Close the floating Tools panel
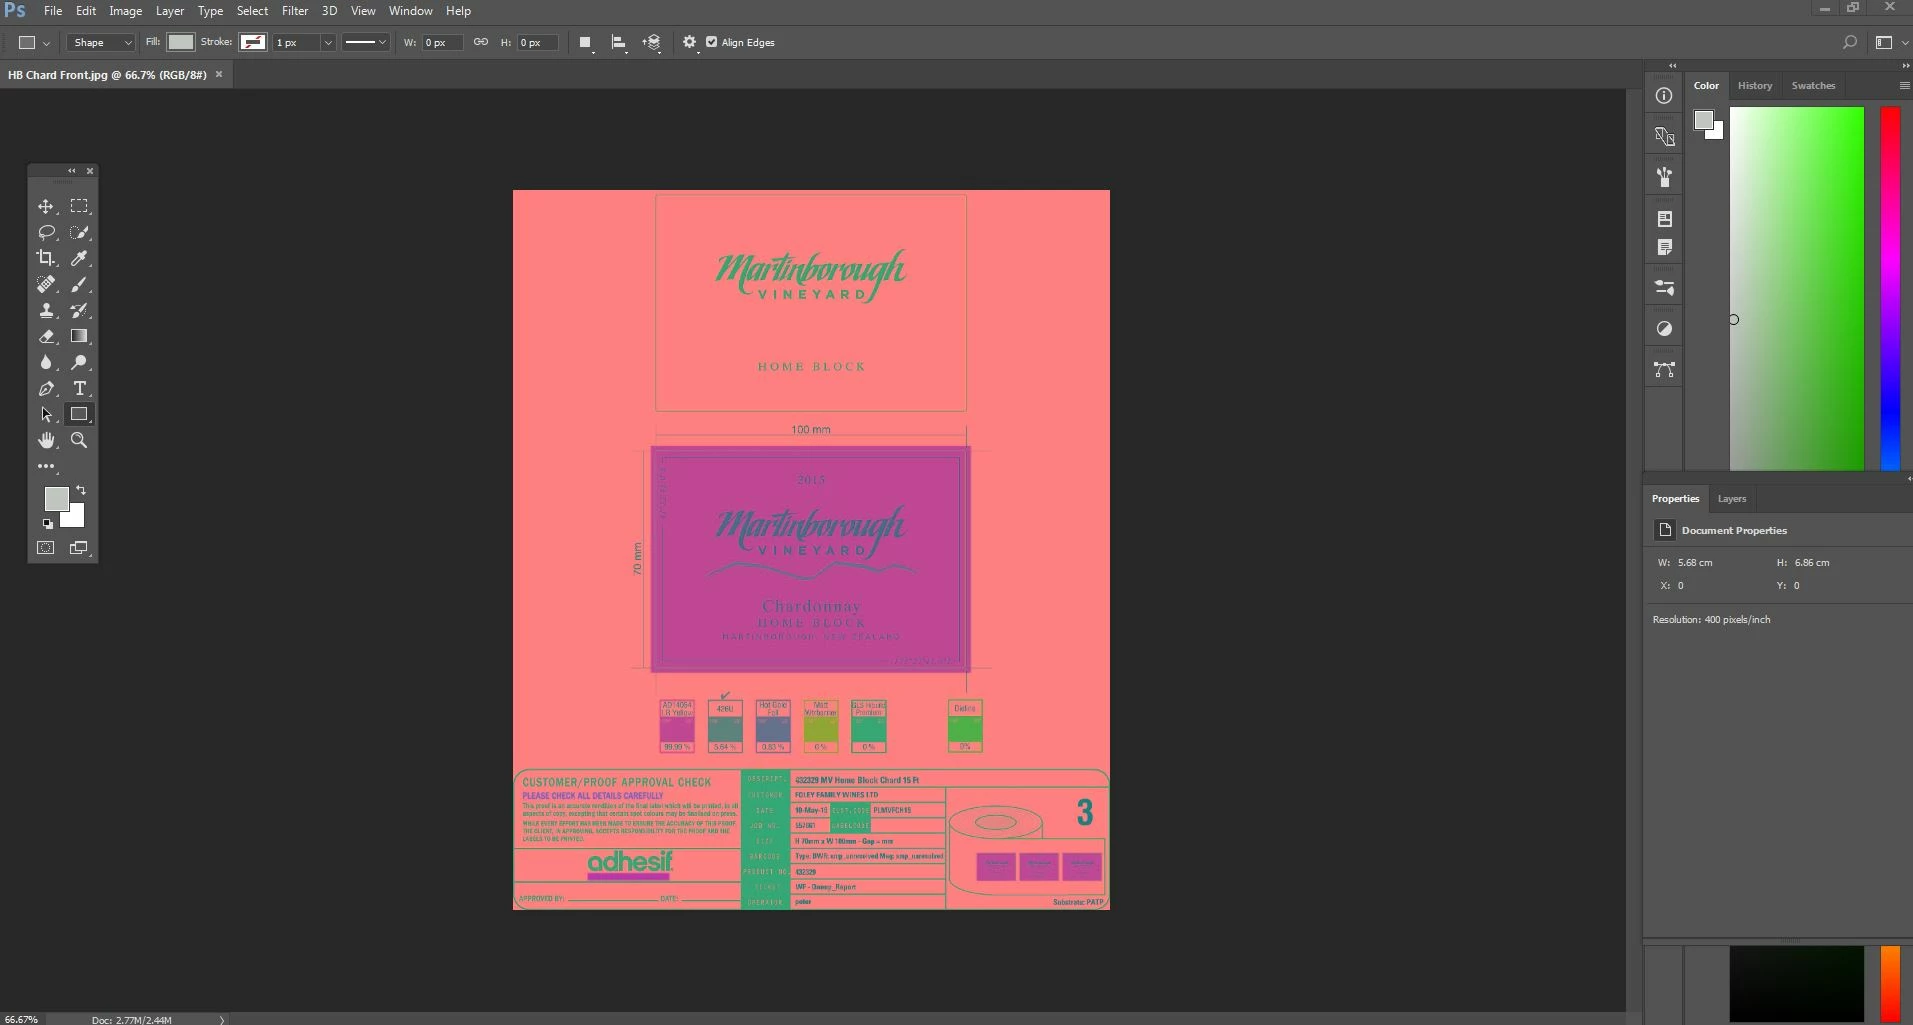 tap(90, 171)
